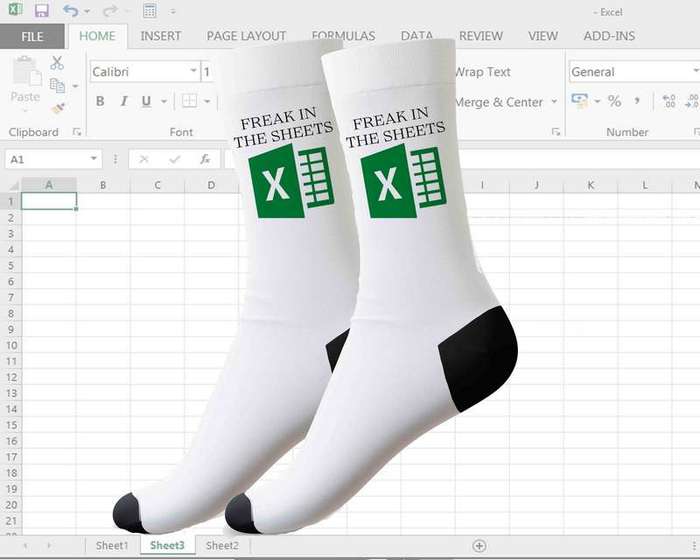
Task: Switch to the Sheet2 tab
Action: (222, 545)
